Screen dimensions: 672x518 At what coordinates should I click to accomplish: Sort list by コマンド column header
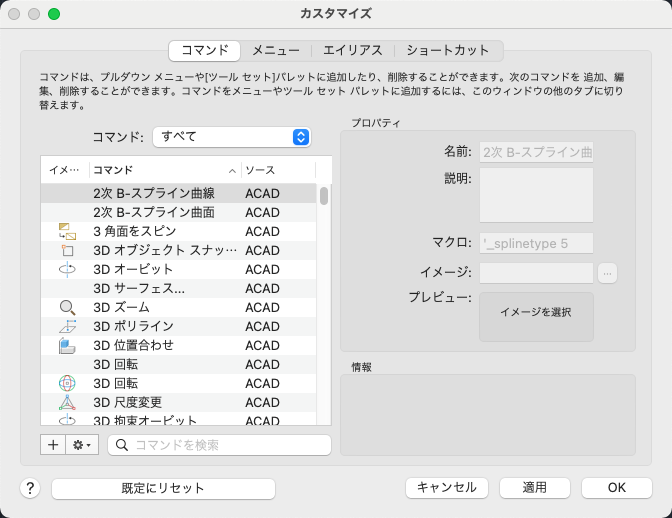coord(165,170)
